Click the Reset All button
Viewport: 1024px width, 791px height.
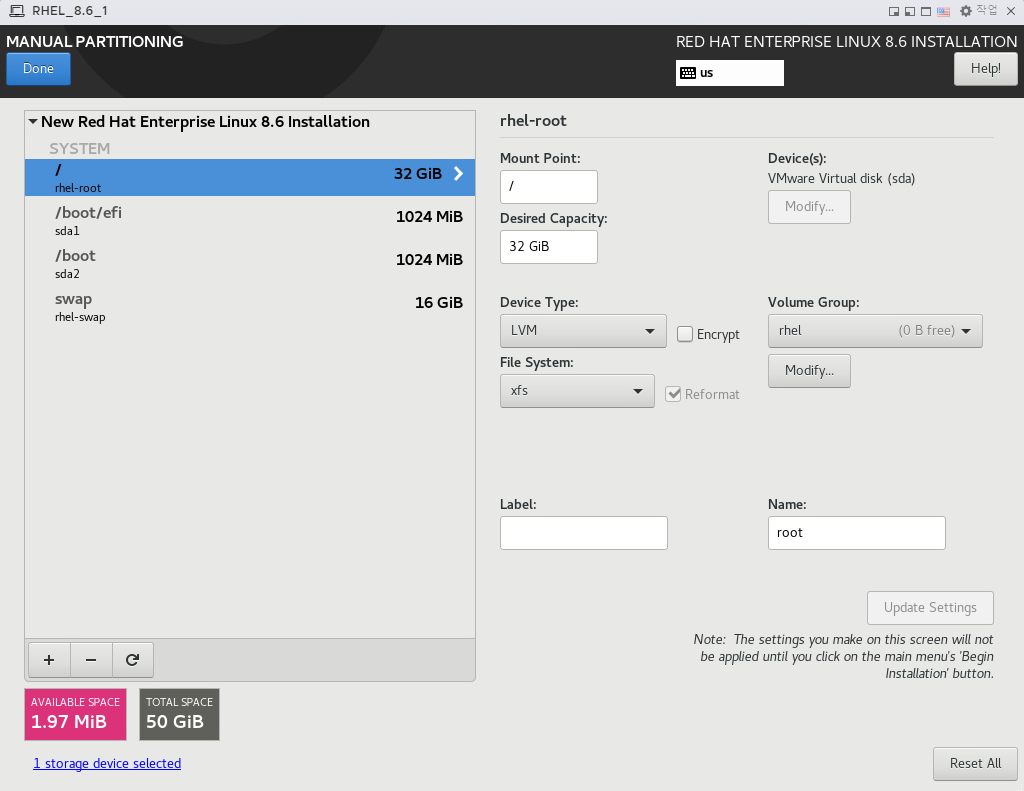click(x=975, y=764)
